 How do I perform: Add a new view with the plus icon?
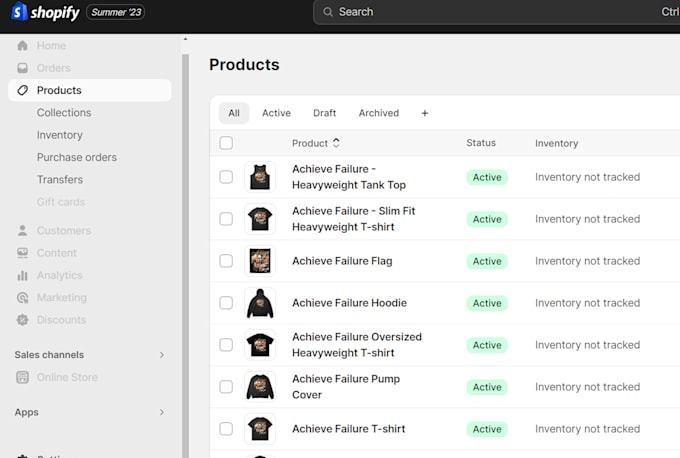[425, 113]
